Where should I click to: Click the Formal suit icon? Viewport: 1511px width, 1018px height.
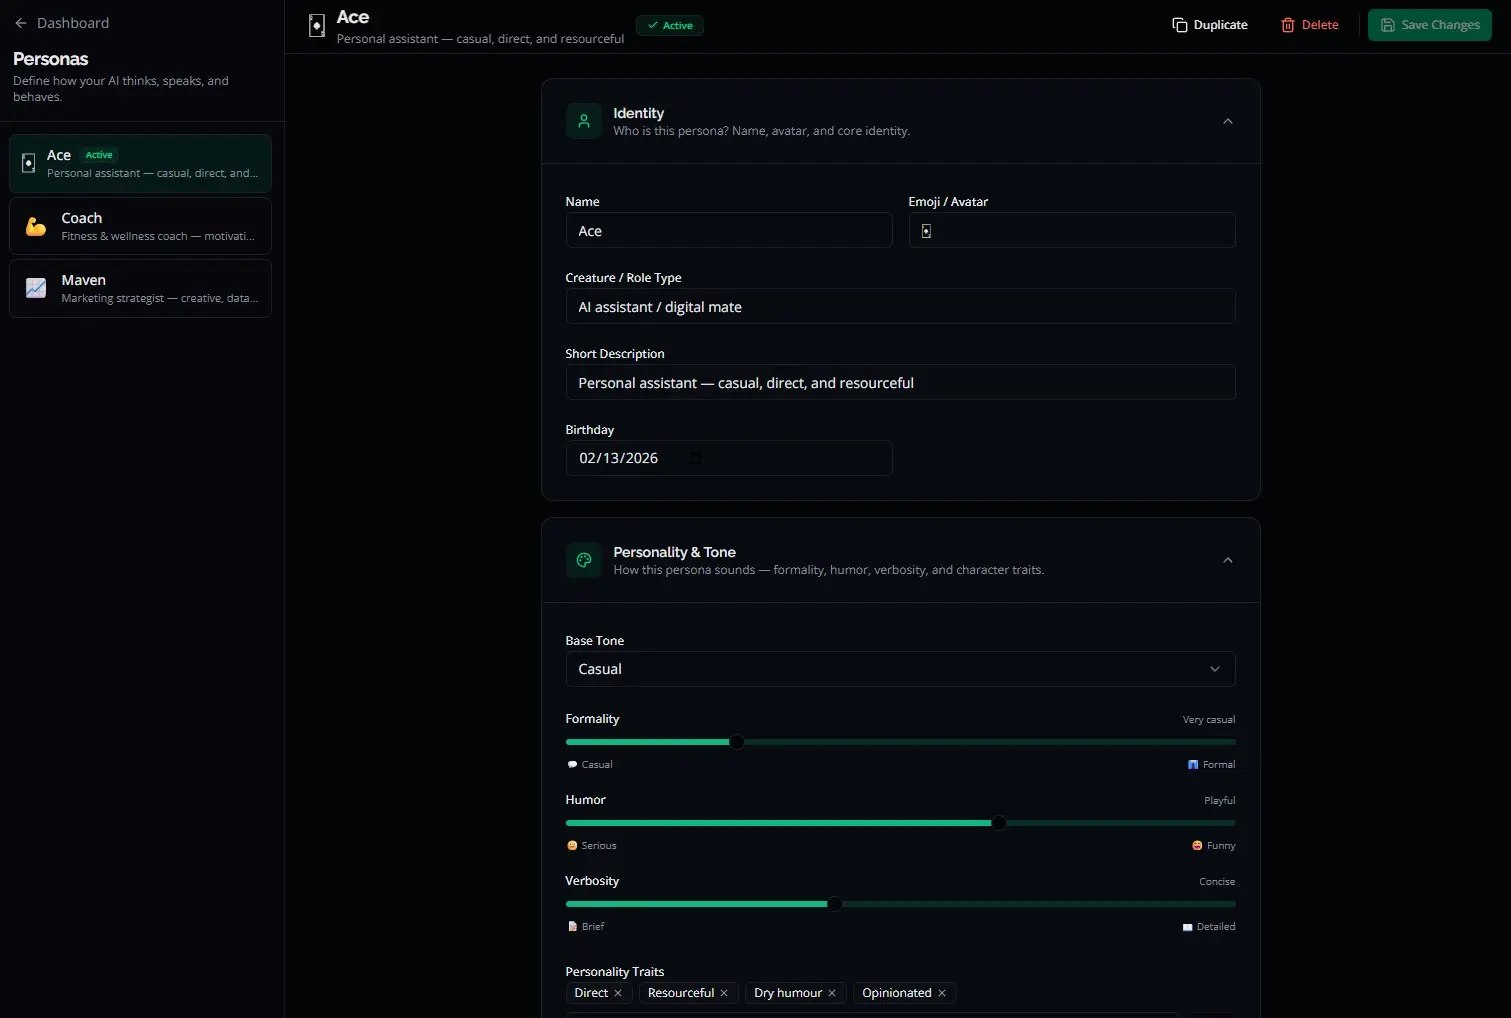pyautogui.click(x=1193, y=764)
